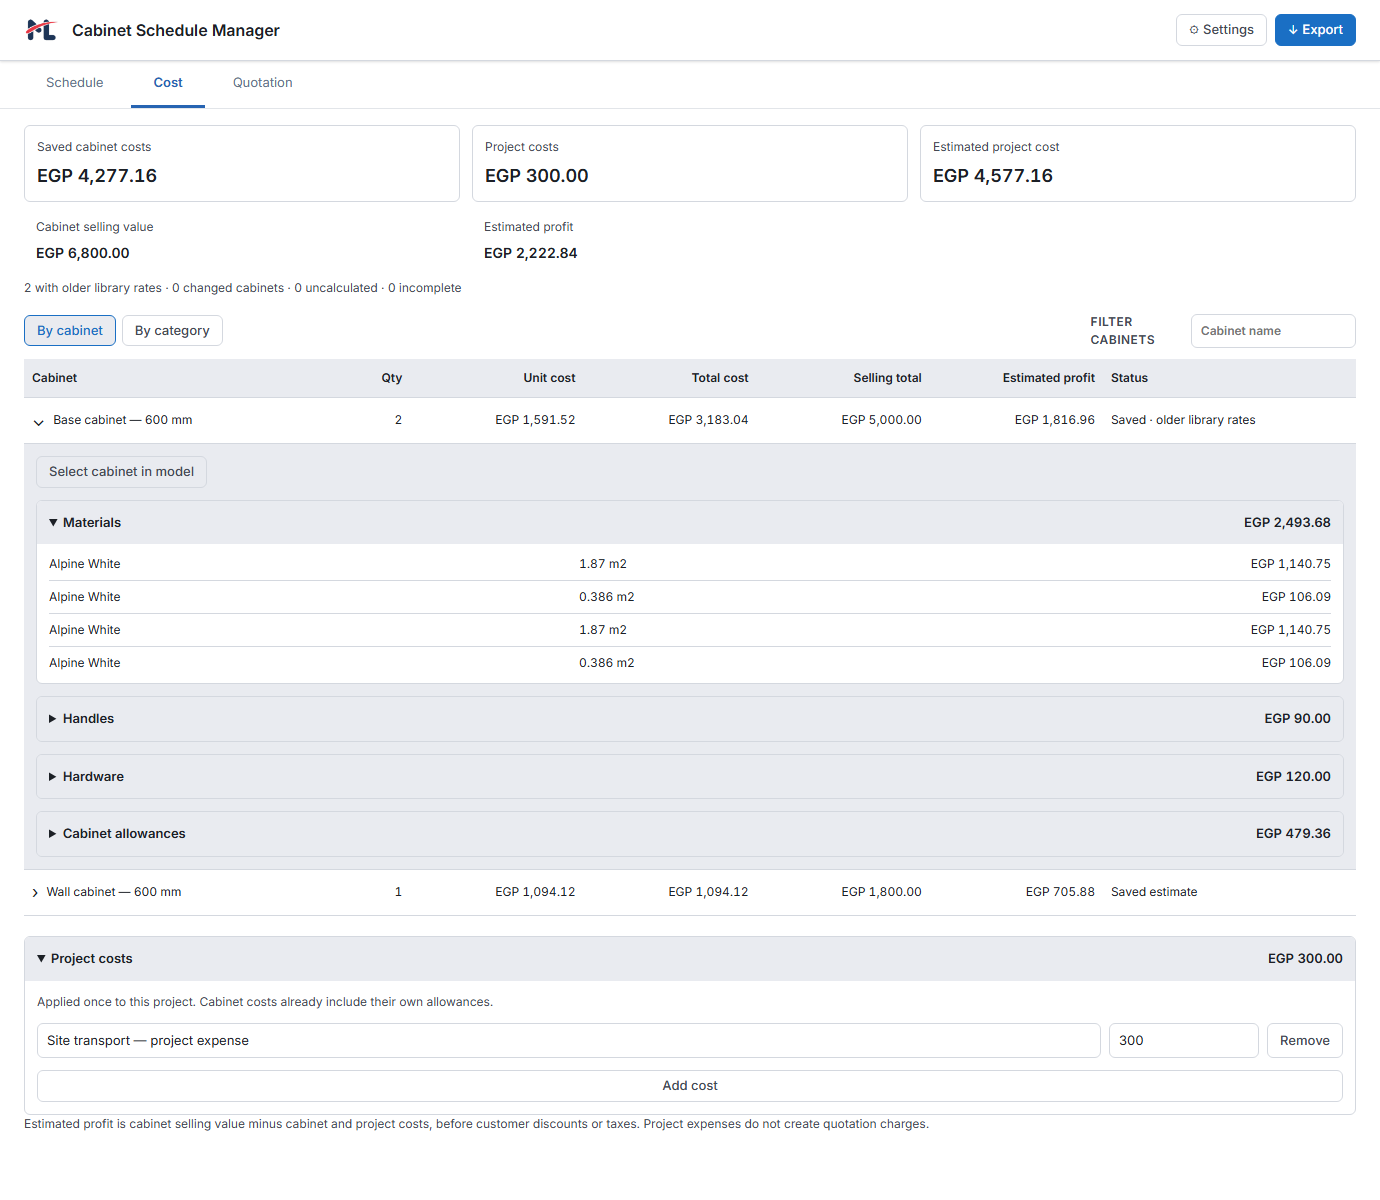
Task: Click the Cabinet Schedule Manager logo icon
Action: (41, 30)
